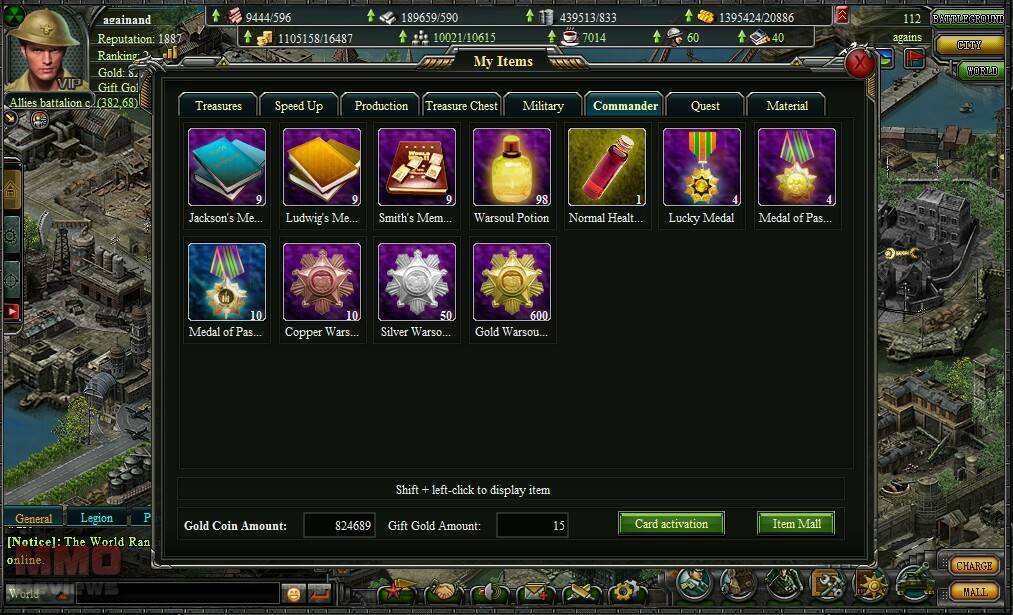
Task: Click the Card activation button
Action: pos(671,524)
